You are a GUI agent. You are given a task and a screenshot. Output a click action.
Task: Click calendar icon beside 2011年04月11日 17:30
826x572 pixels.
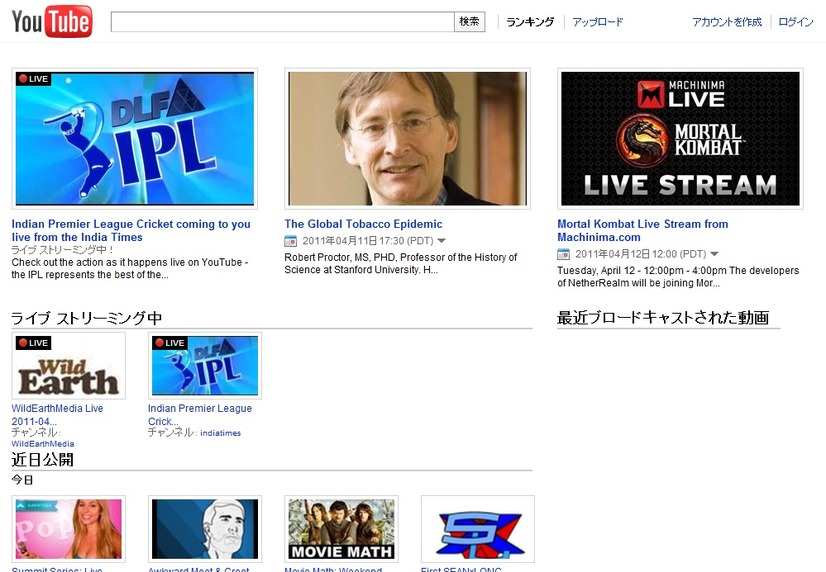(x=290, y=241)
